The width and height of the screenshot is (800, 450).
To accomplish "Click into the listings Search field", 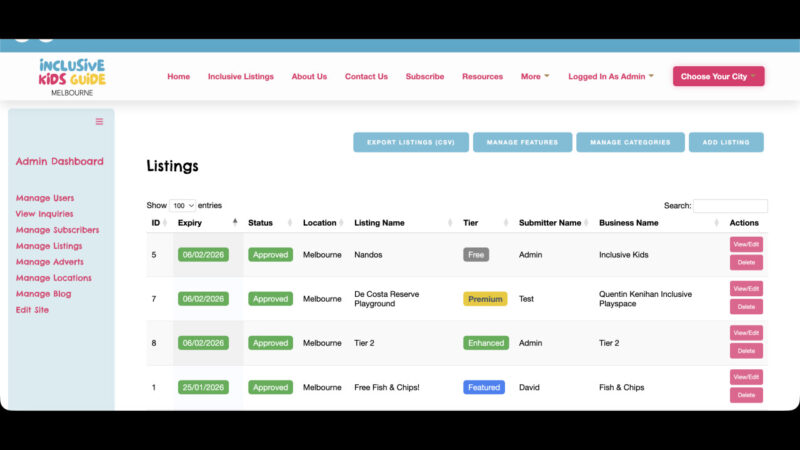I will coord(730,206).
